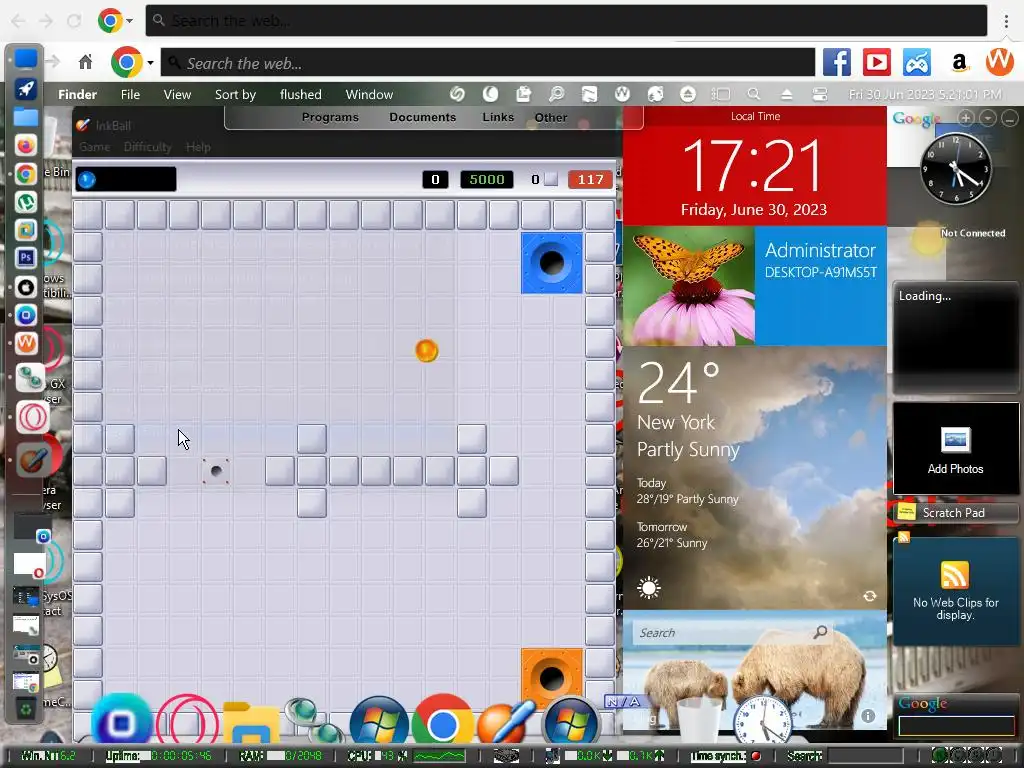Click the rocket launcher icon in the dock
This screenshot has width=1024, height=768.
25,89
